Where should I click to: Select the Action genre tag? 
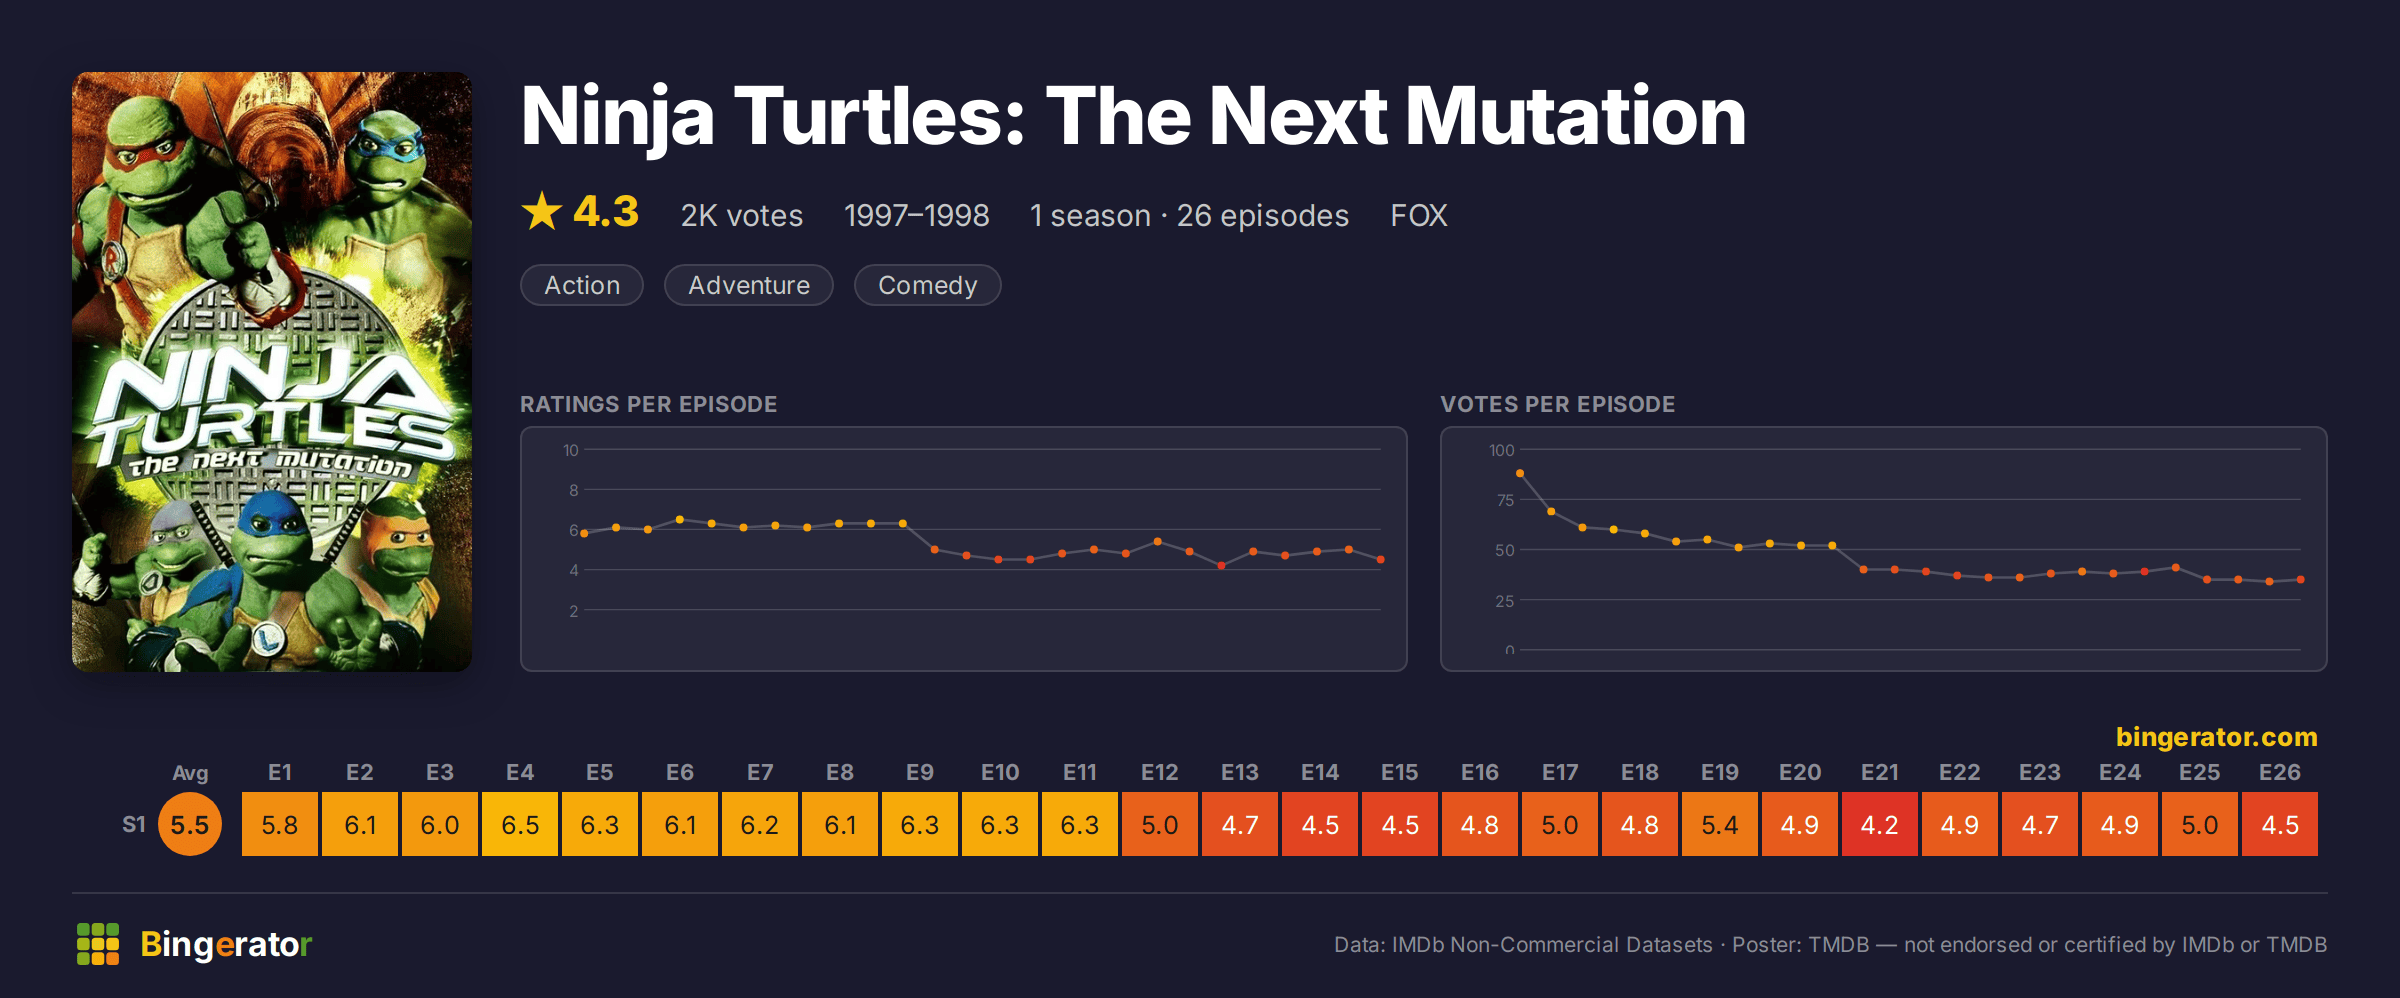pyautogui.click(x=582, y=285)
